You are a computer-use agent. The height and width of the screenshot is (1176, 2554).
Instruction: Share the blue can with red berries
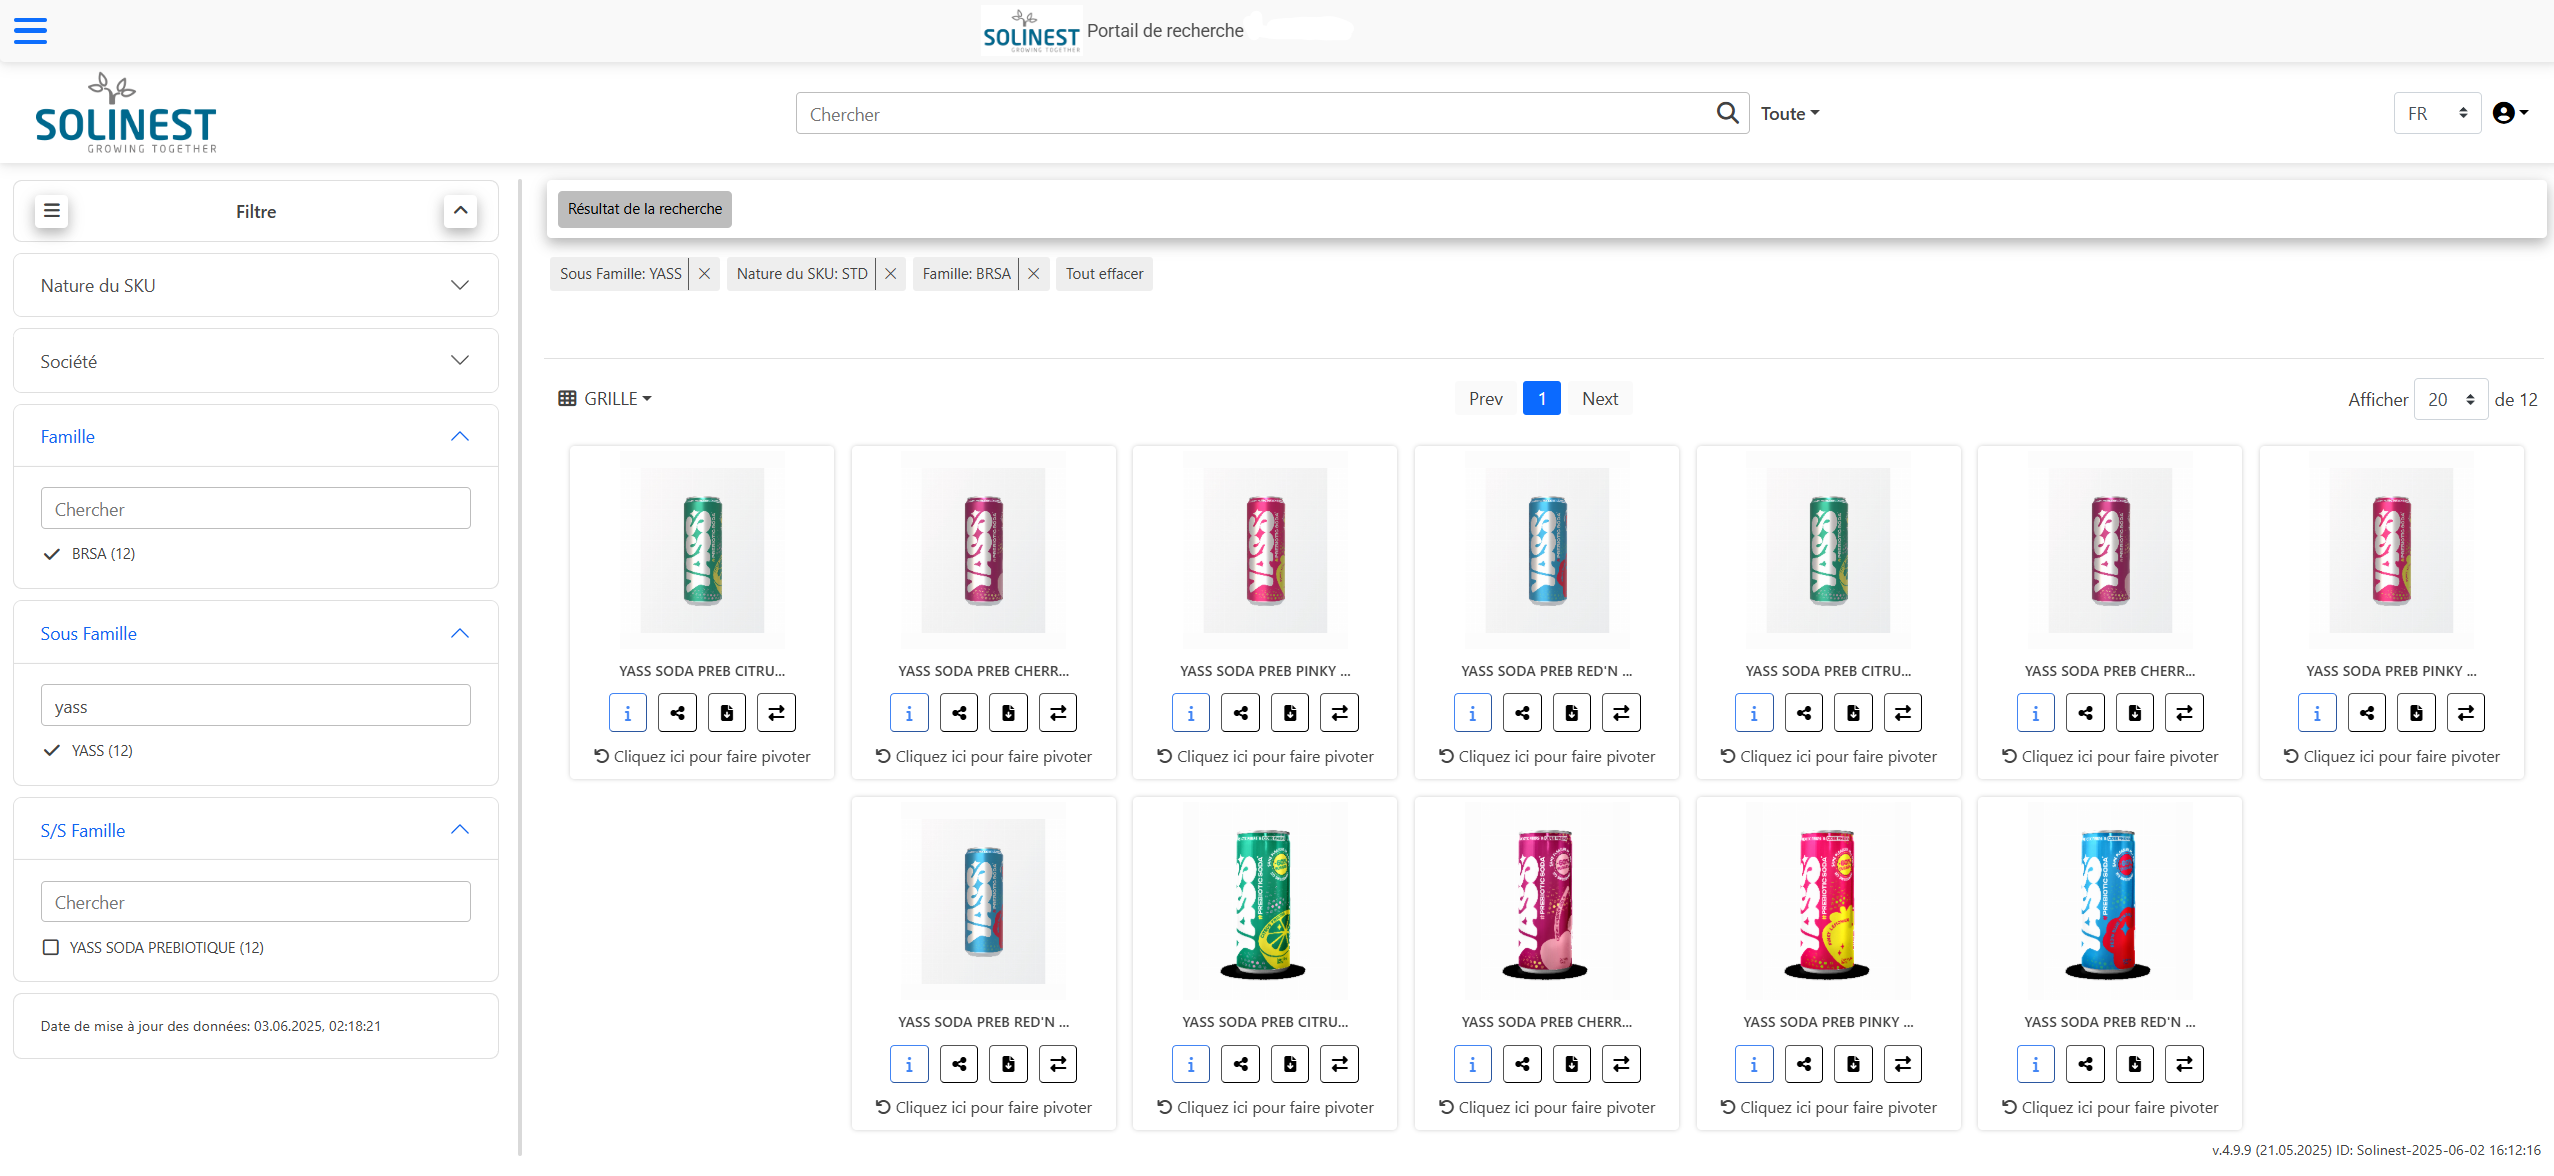pos(2085,1064)
